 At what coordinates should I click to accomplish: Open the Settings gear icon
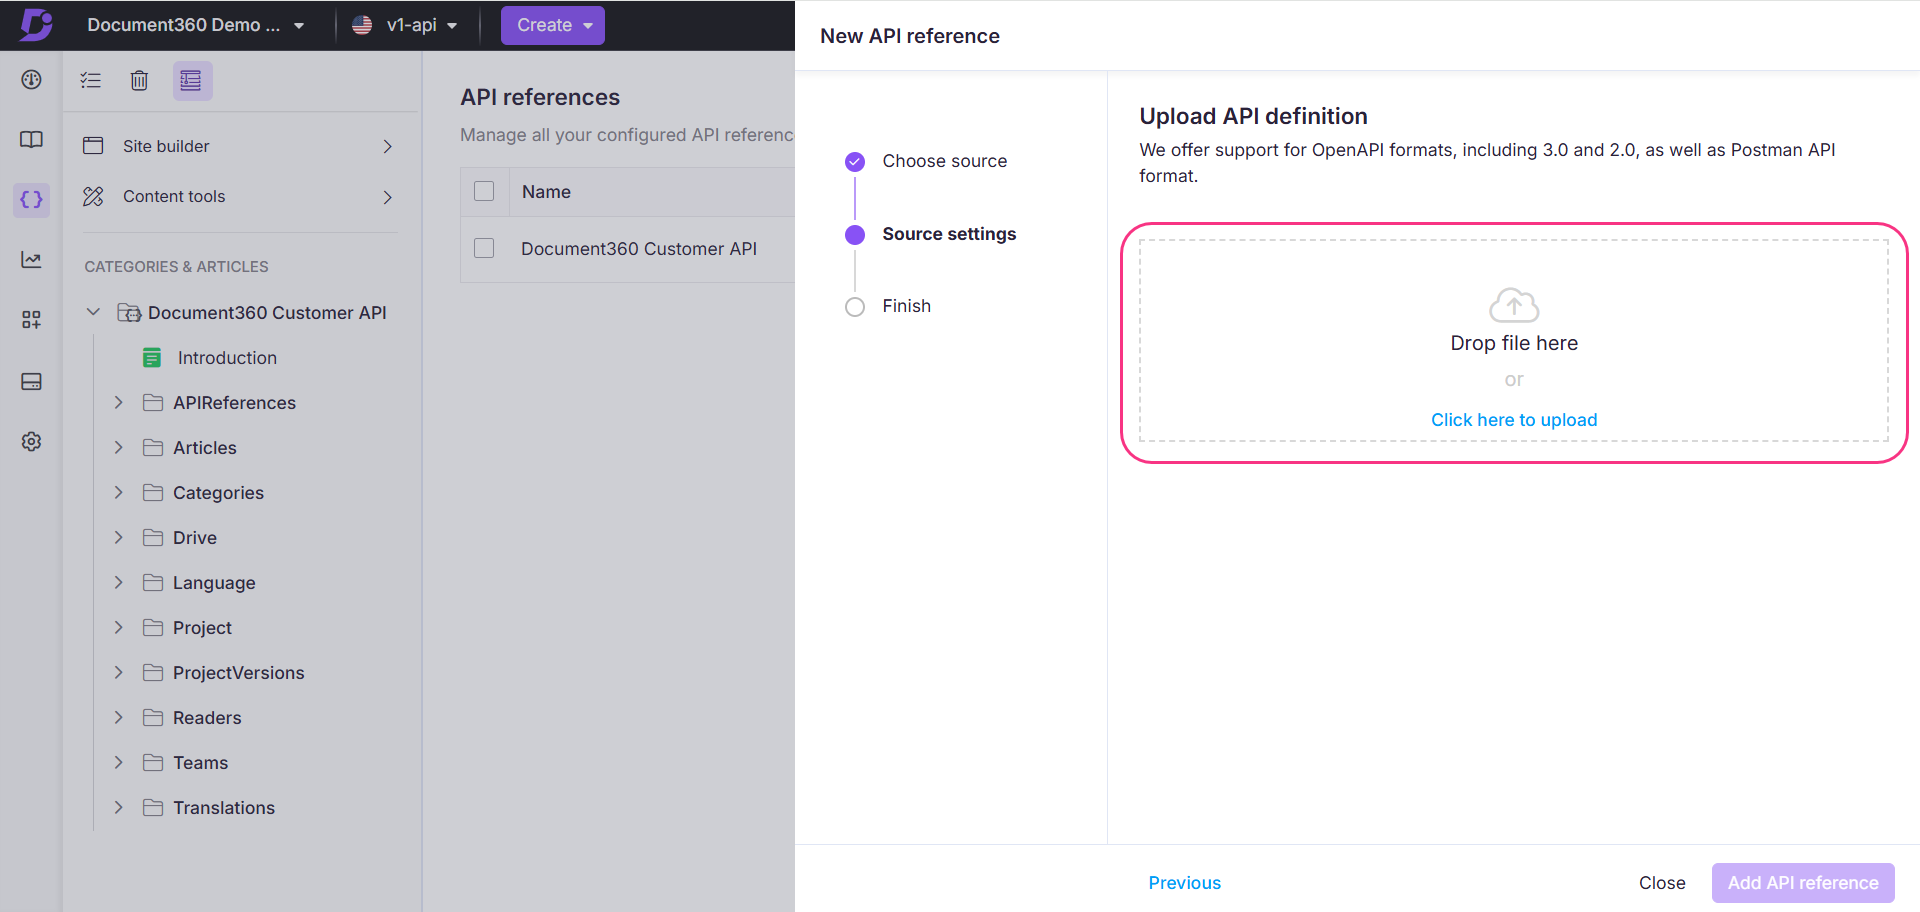[31, 441]
